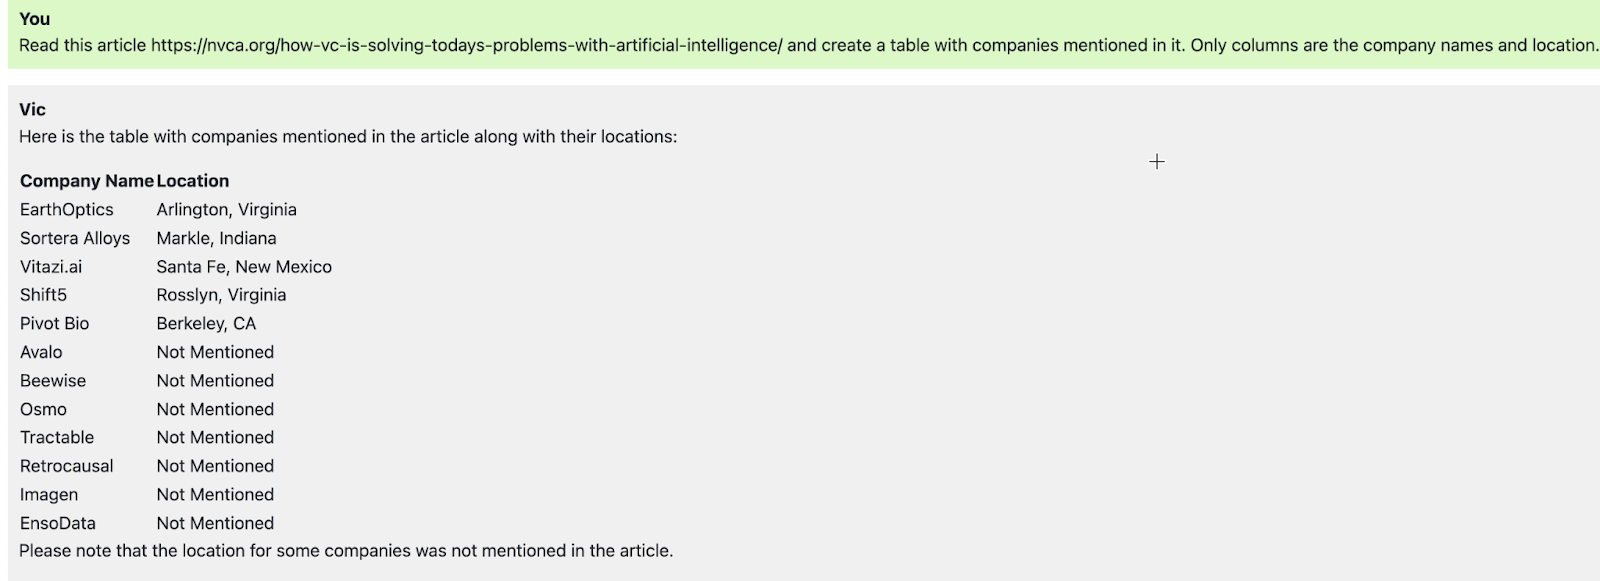Click the NVCA article URL in message

(466, 46)
